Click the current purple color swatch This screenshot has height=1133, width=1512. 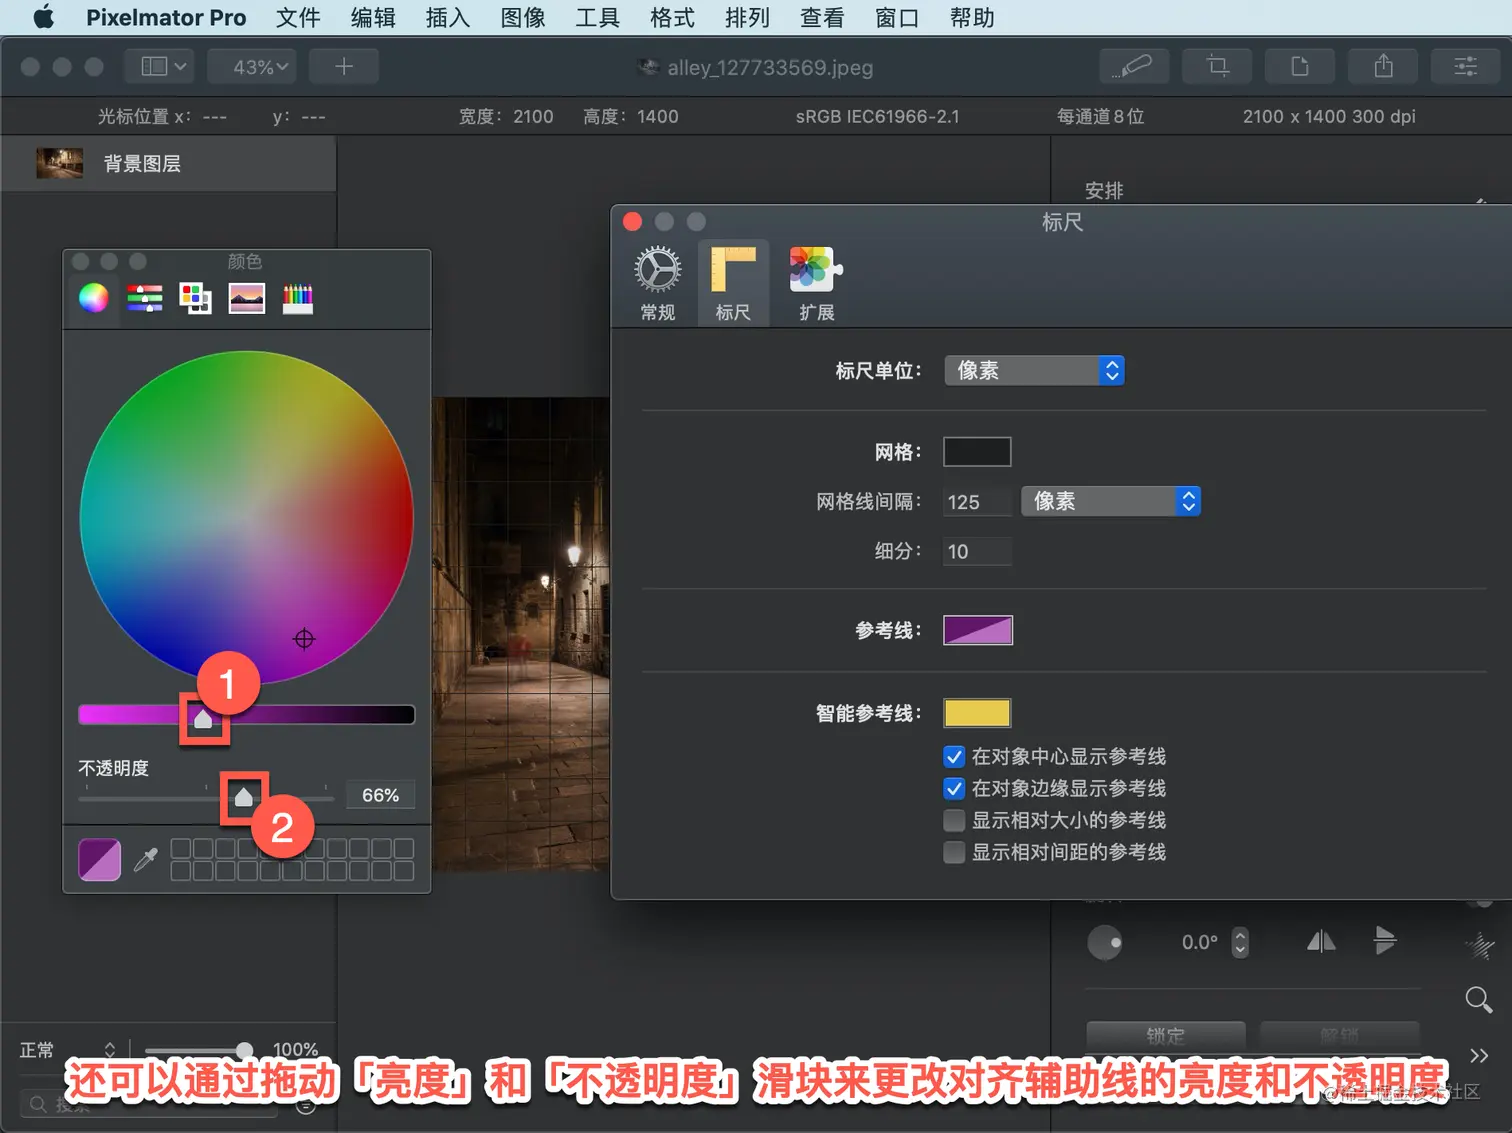point(100,859)
